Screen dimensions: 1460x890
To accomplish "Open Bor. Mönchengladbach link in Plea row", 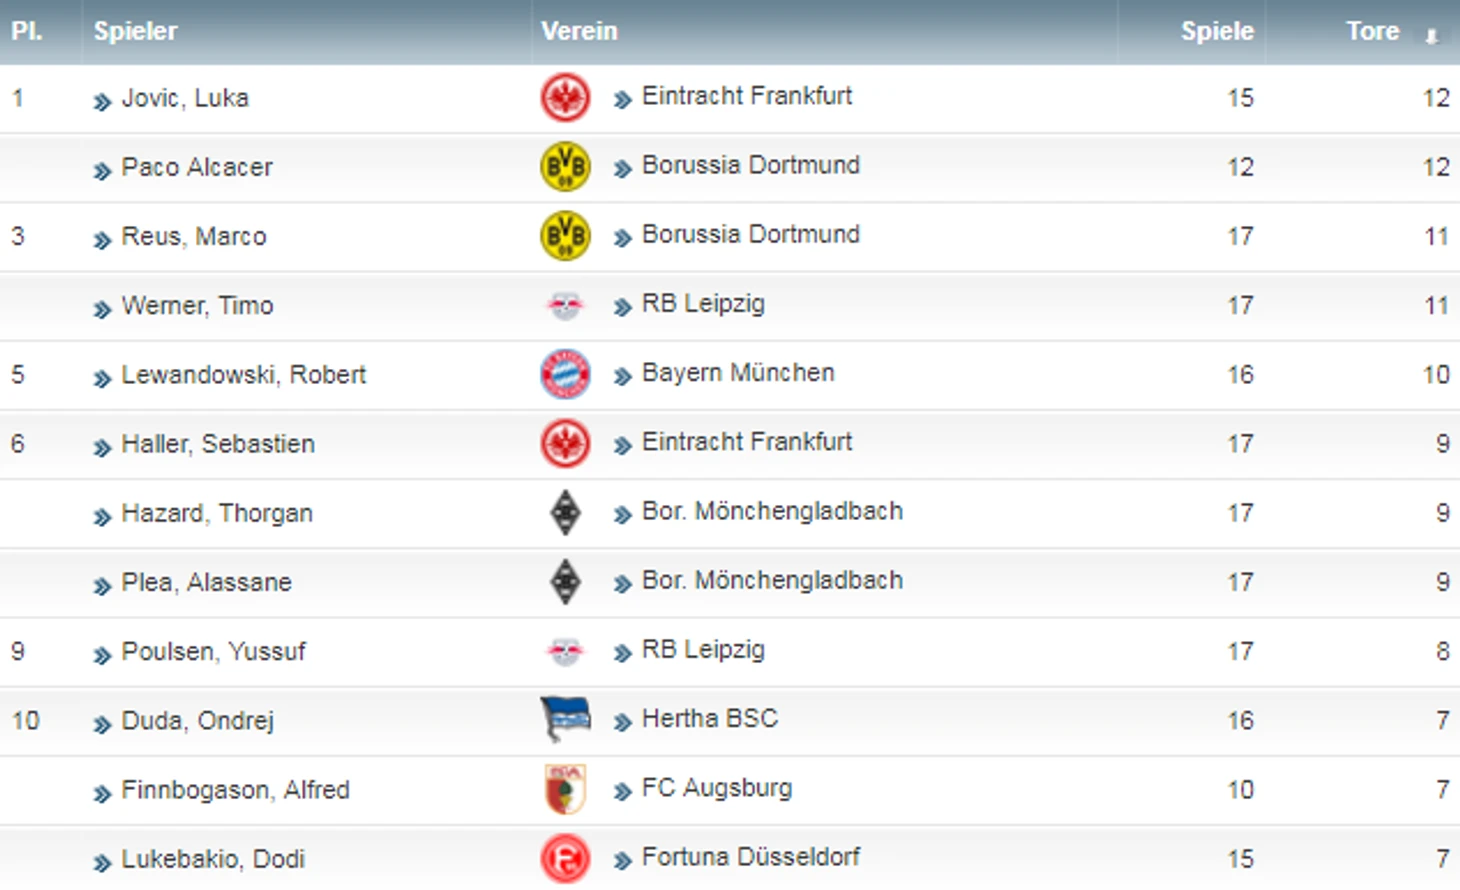I will 772,580.
